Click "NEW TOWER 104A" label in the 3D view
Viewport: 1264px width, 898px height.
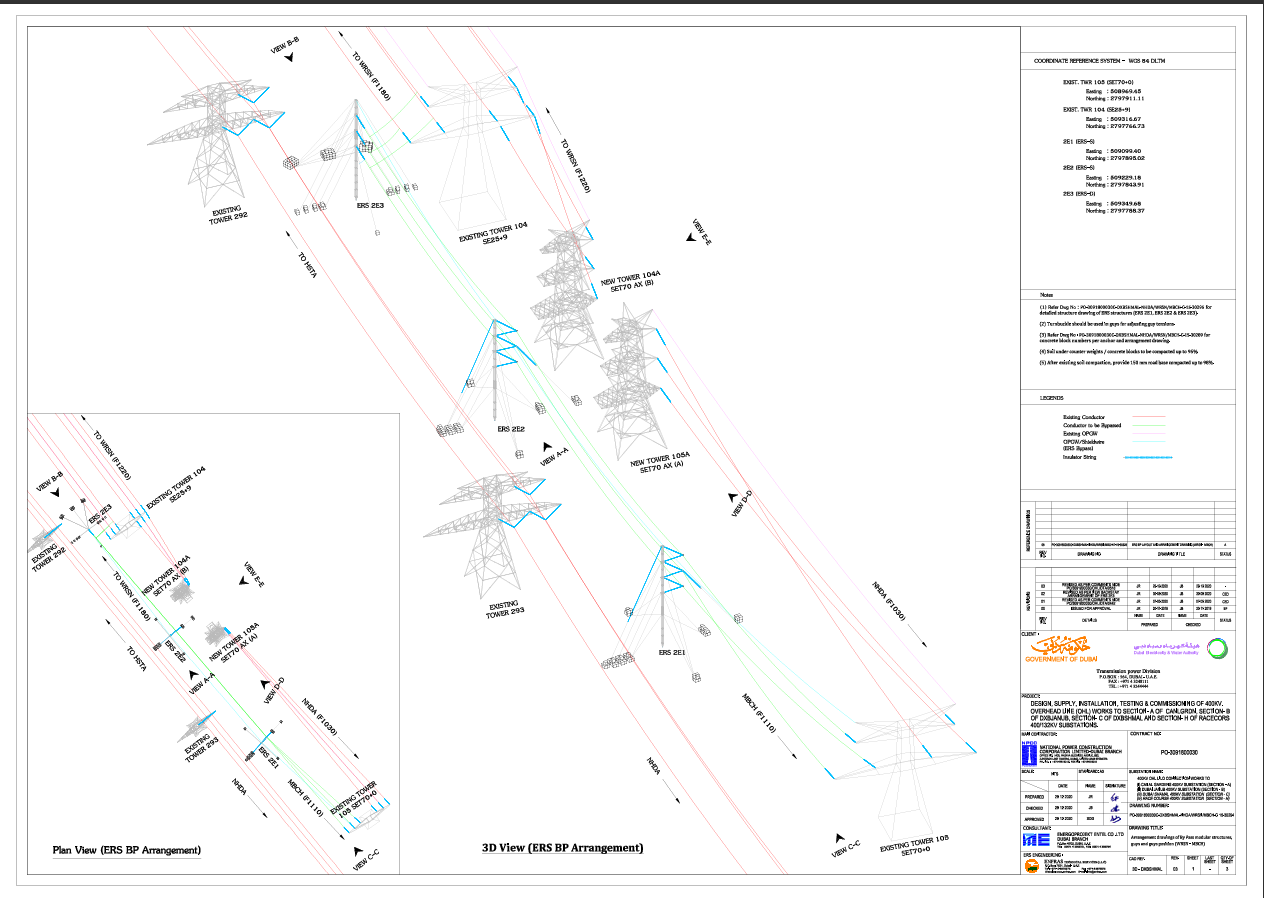point(630,277)
